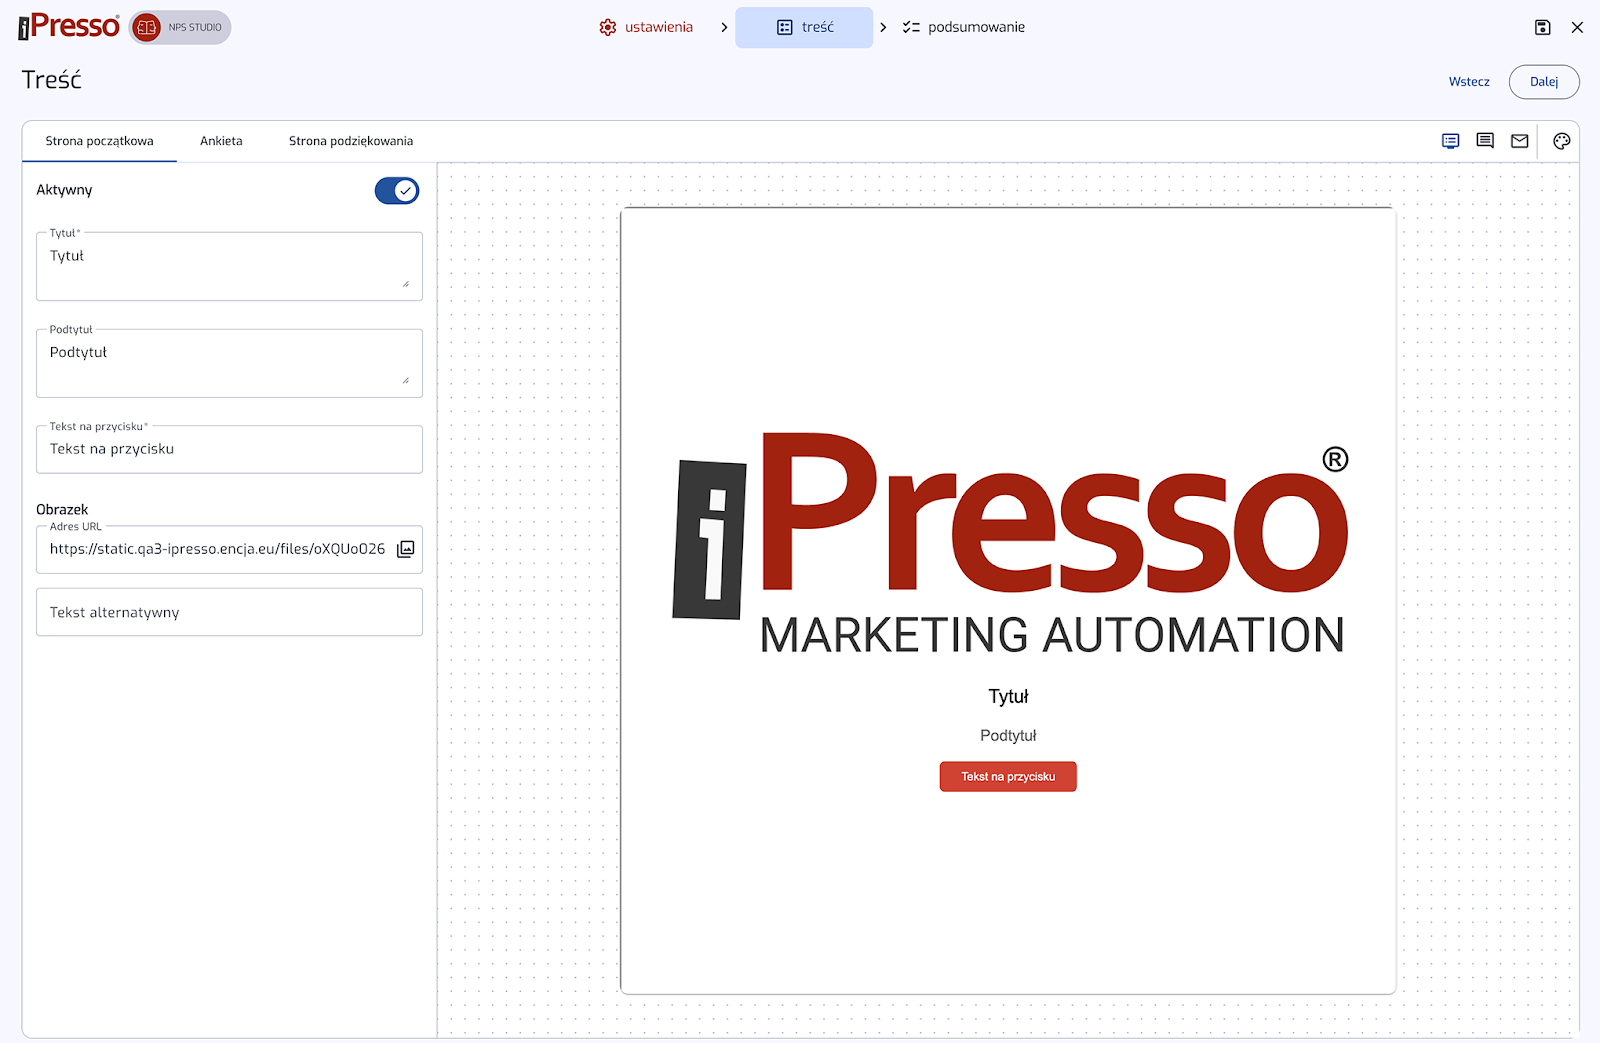Open the color palette theme icon

[1562, 141]
